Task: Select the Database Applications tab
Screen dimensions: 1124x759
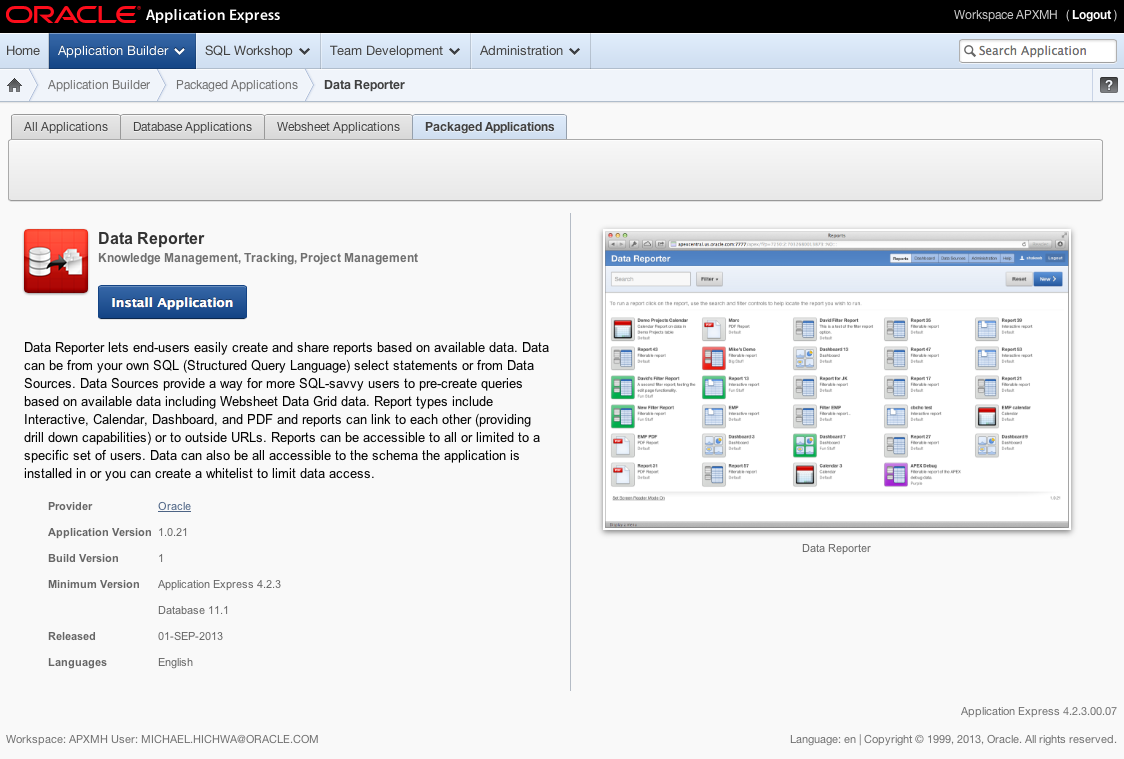Action: [x=191, y=126]
